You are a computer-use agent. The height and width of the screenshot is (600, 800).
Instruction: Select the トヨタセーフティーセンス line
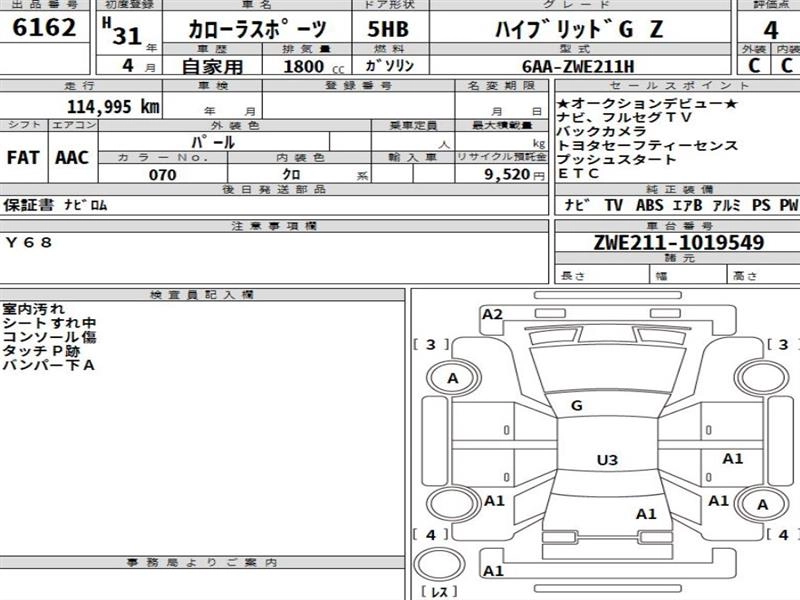[x=647, y=145]
